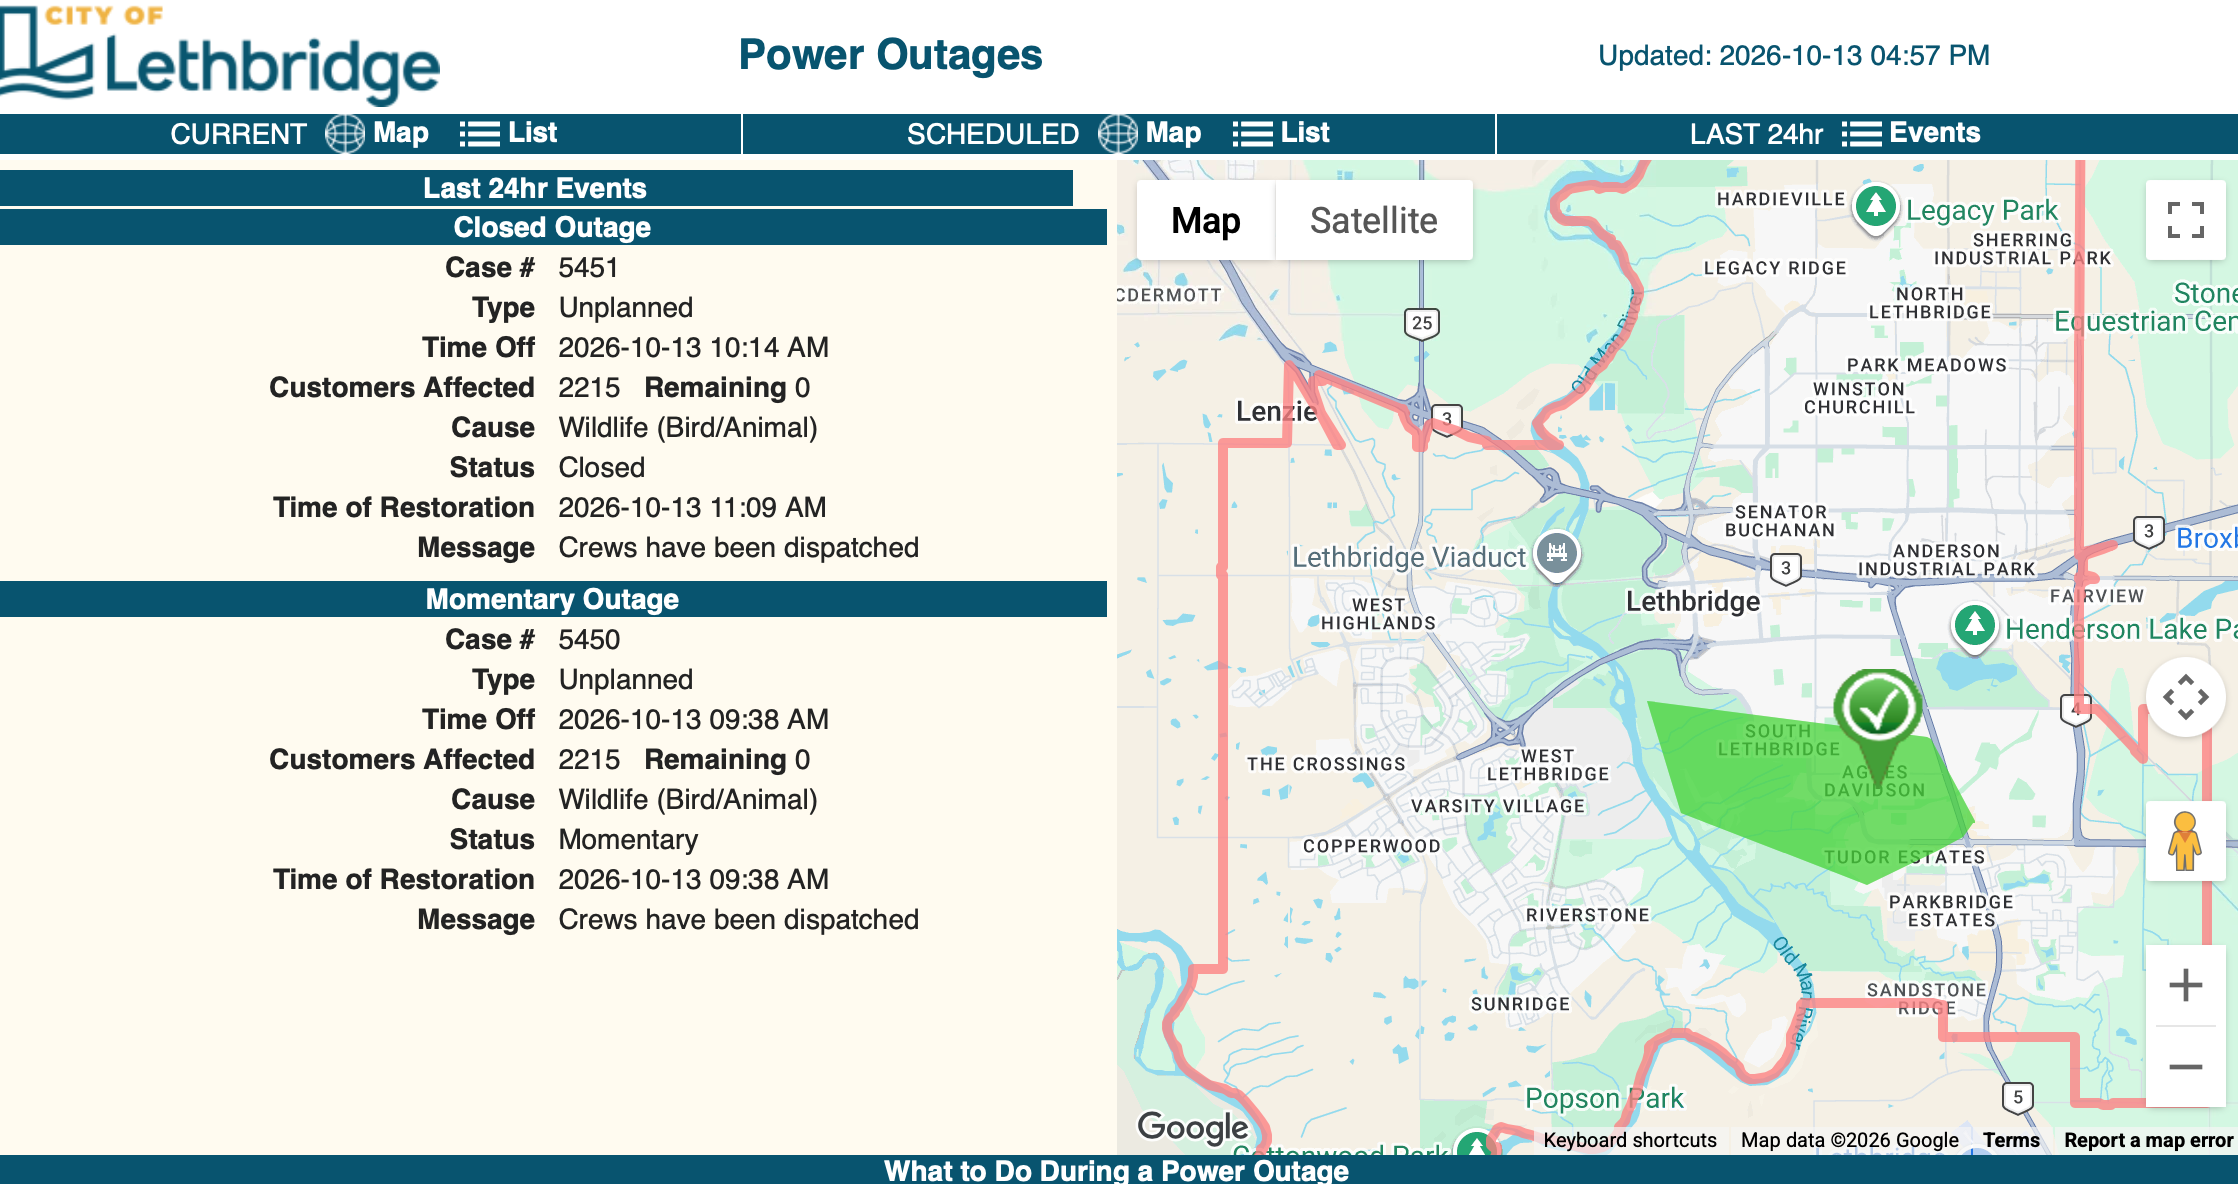The image size is (2238, 1184).
Task: Open the map camera controls button
Action: coord(2186,698)
